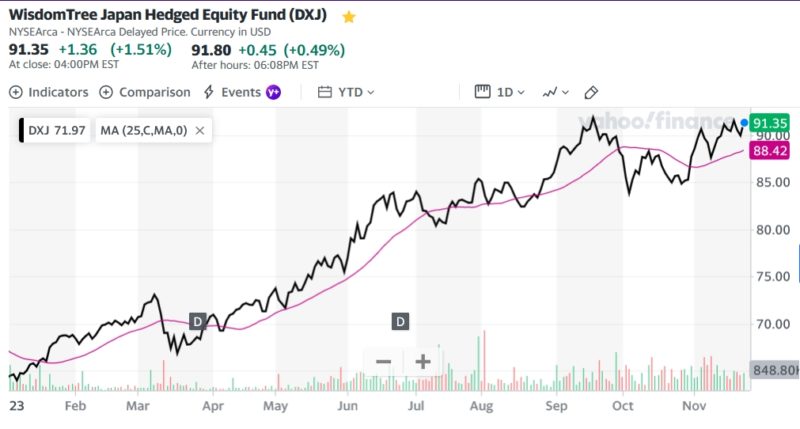Remove the MA (25,C,MA,0) indicator
The height and width of the screenshot is (429, 800).
coord(200,130)
